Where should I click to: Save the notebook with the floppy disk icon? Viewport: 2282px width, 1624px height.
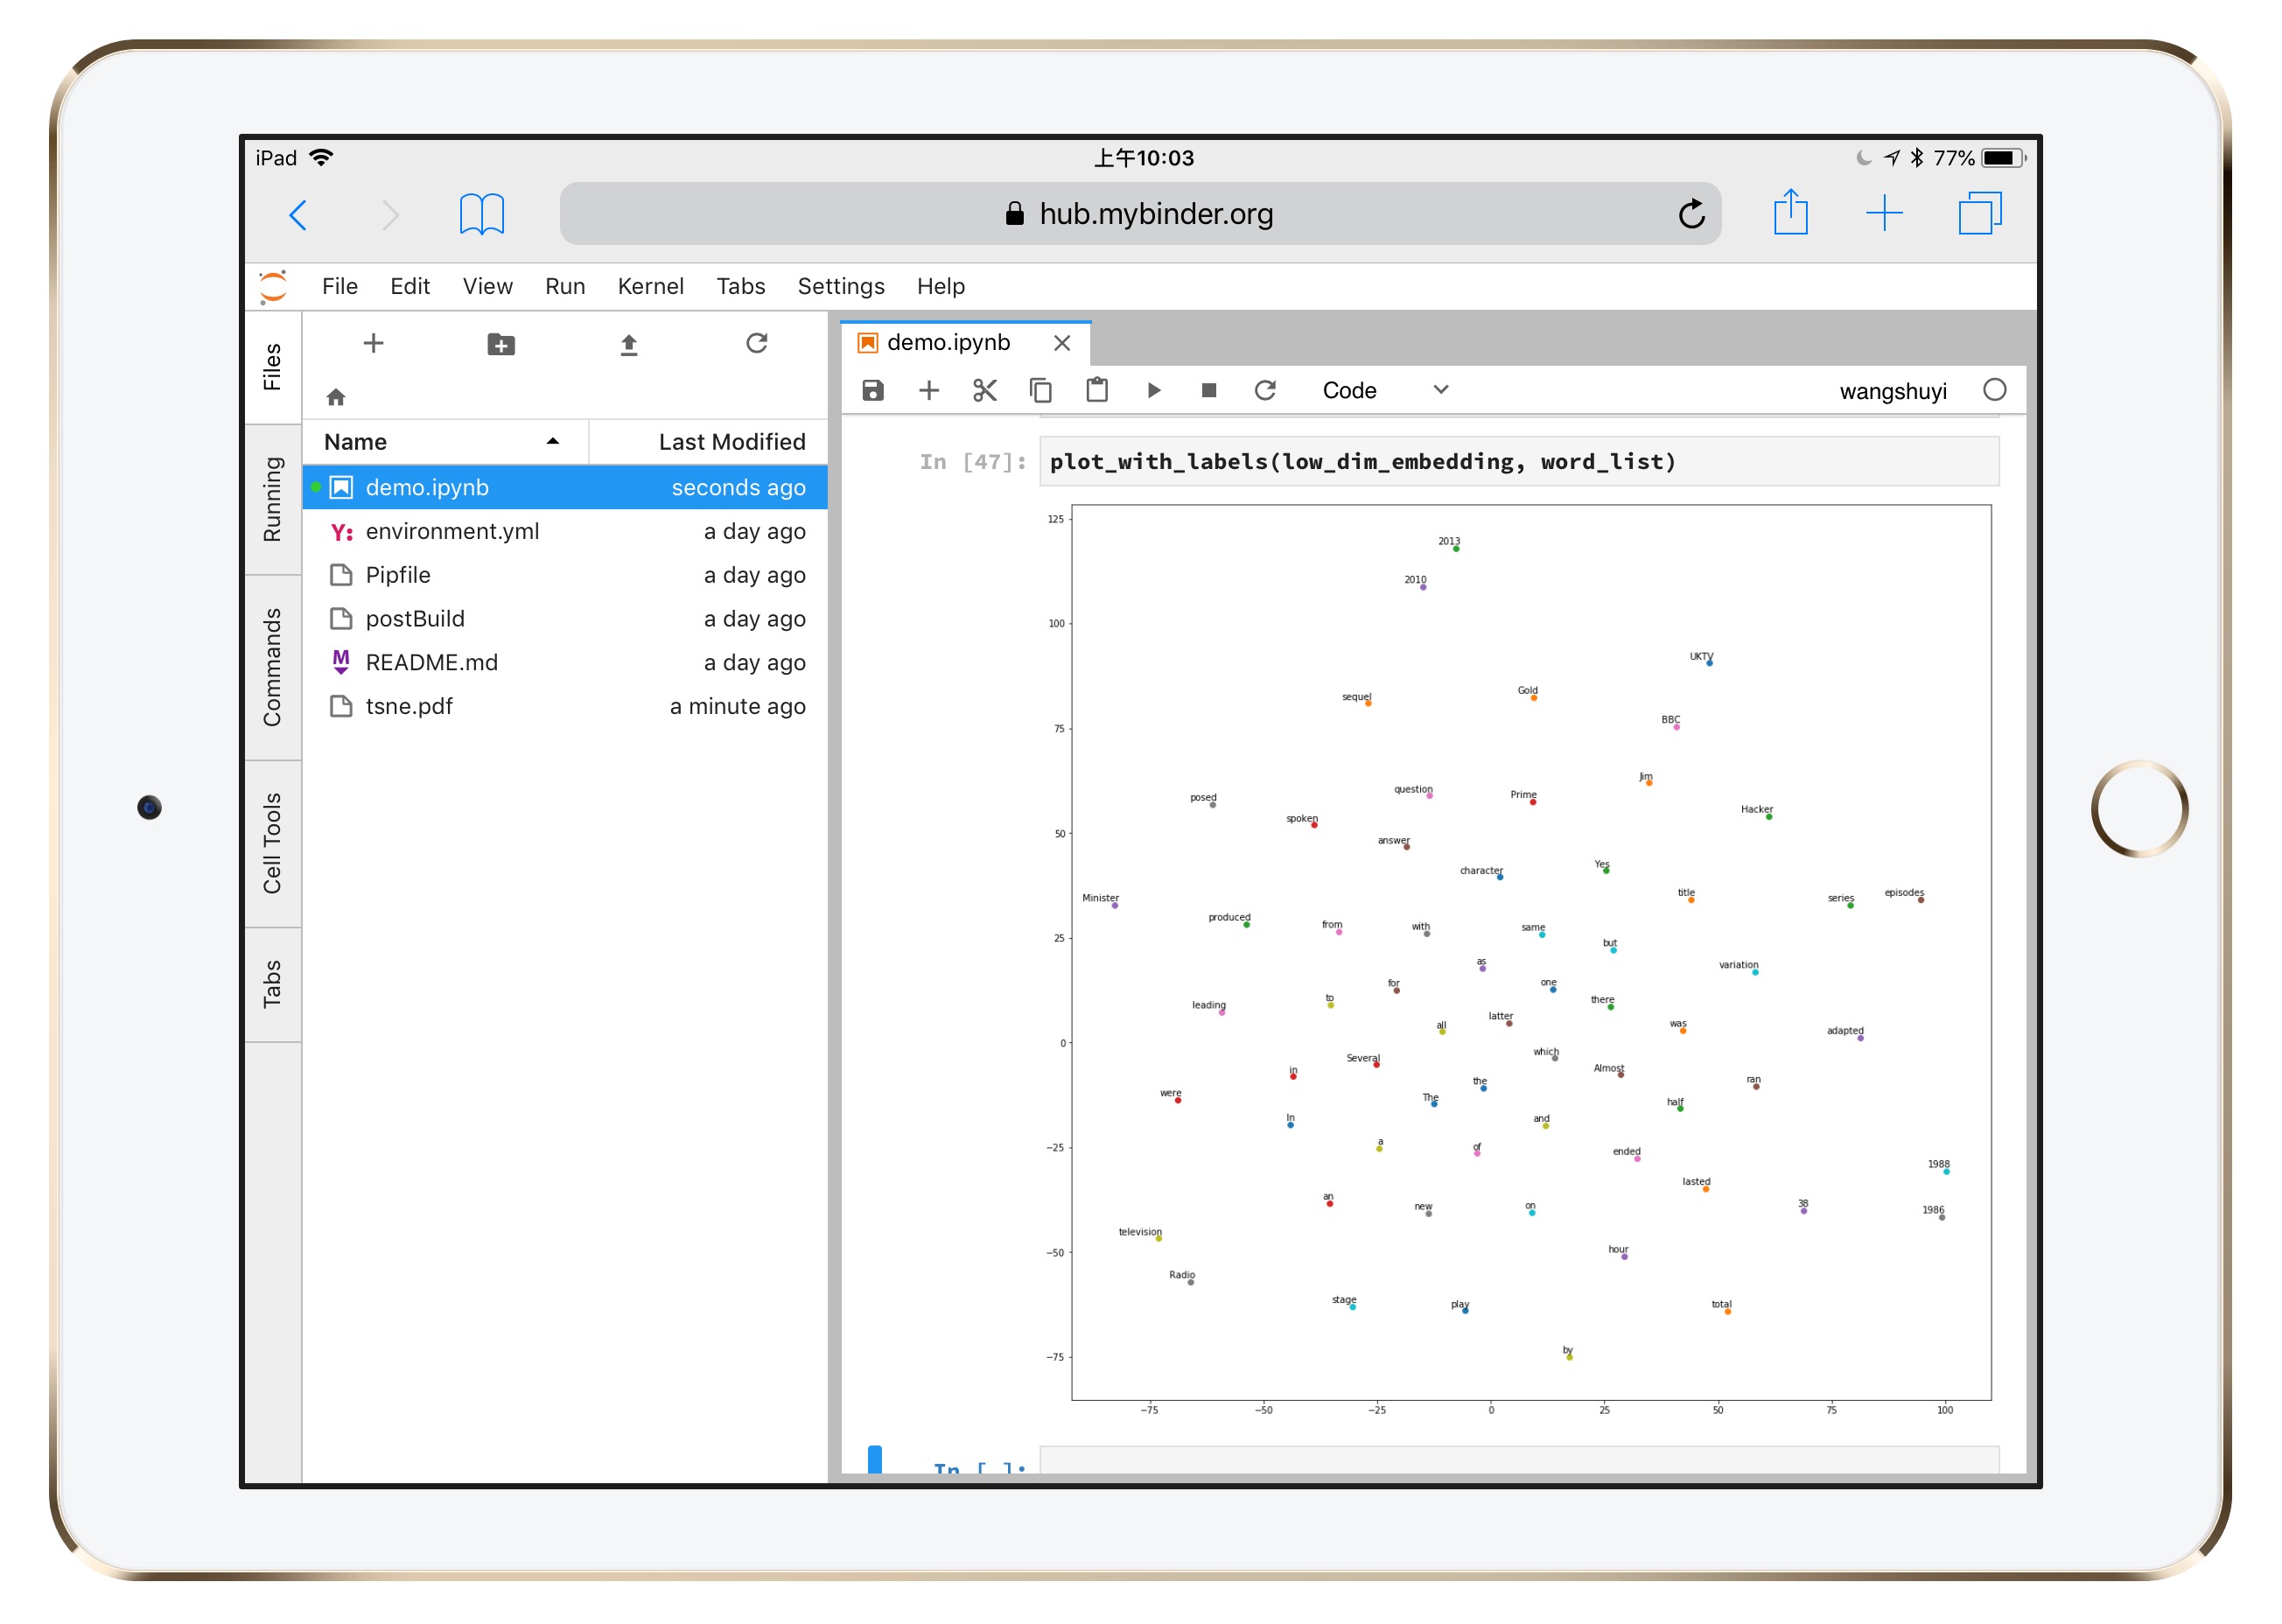tap(872, 390)
